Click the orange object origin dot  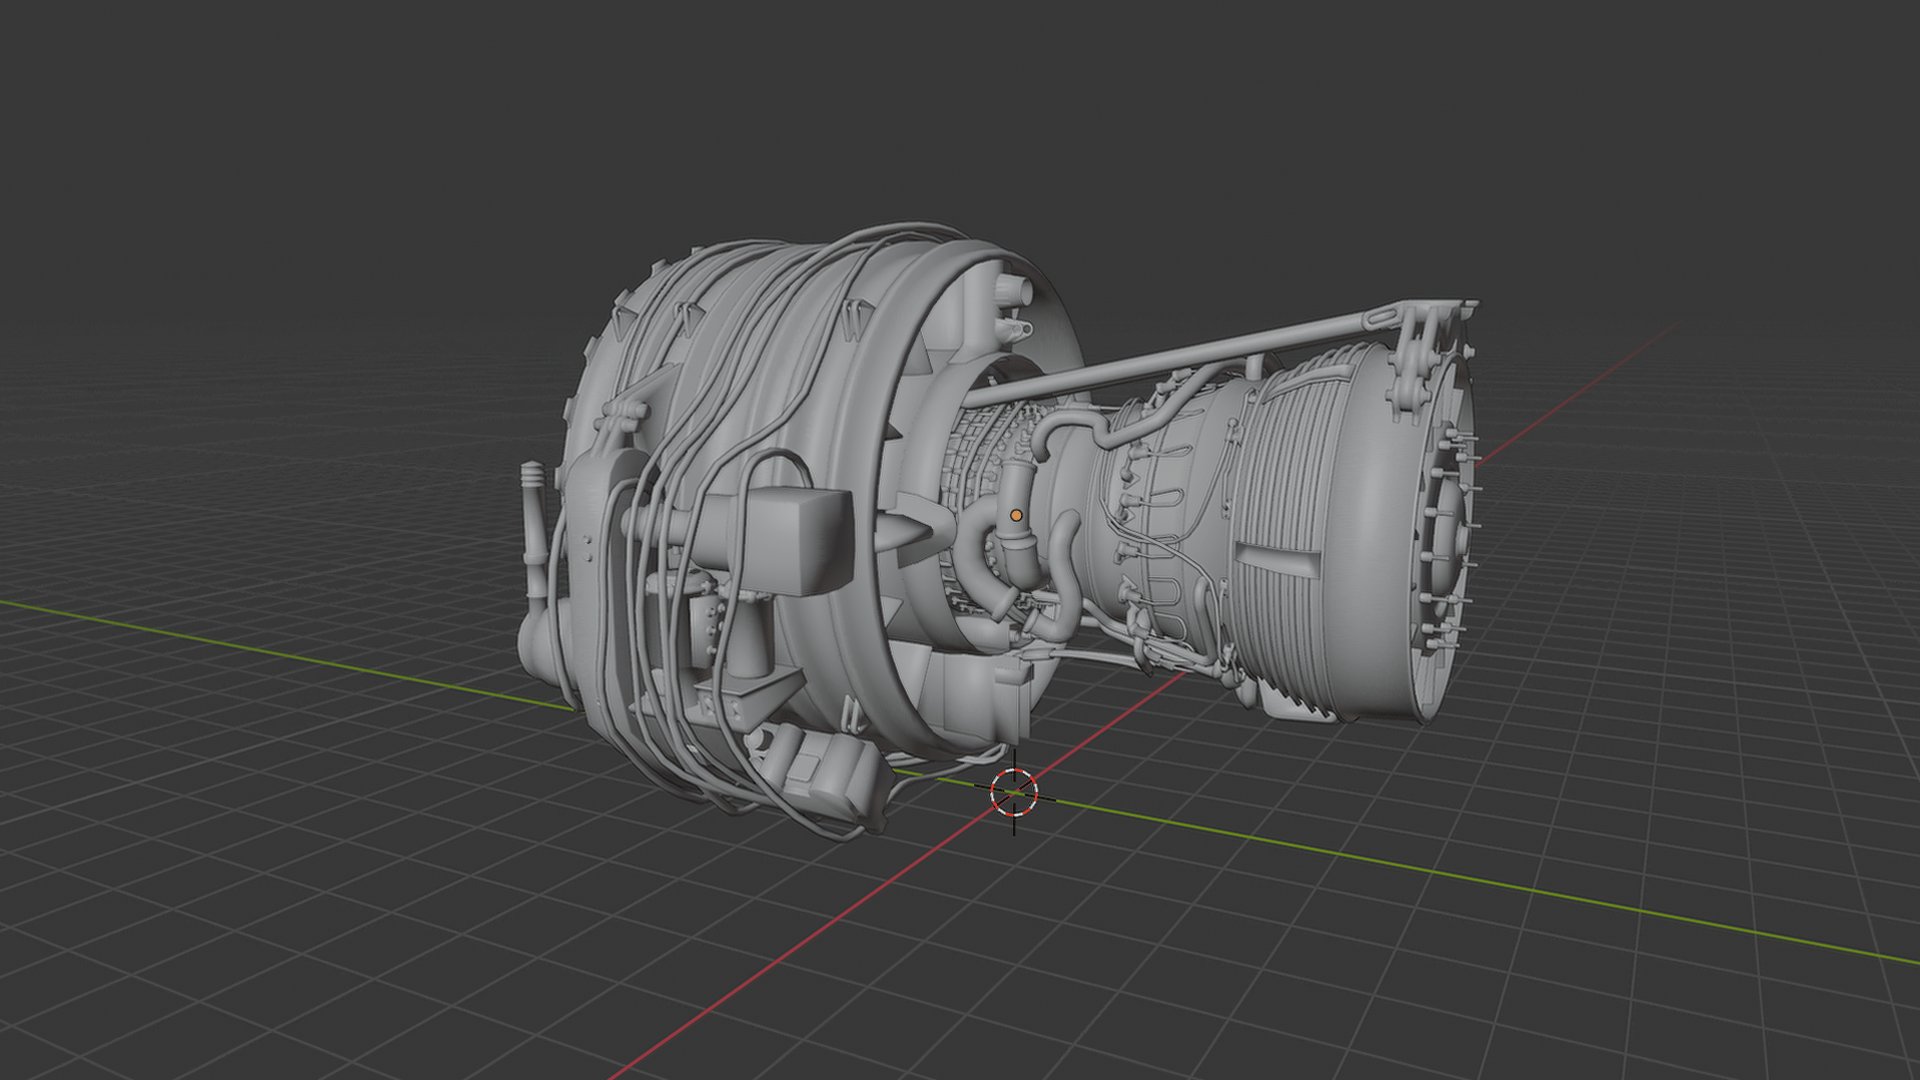pyautogui.click(x=1016, y=515)
